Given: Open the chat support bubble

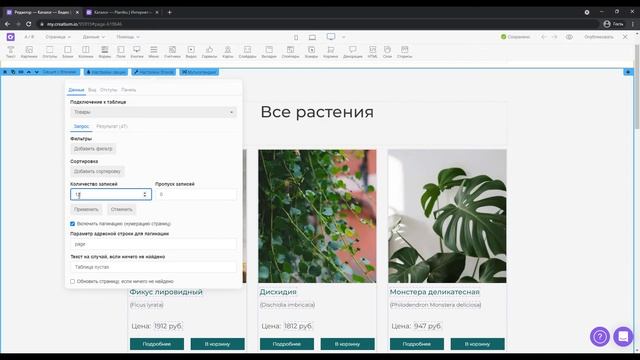Looking at the screenshot, I should (623, 337).
